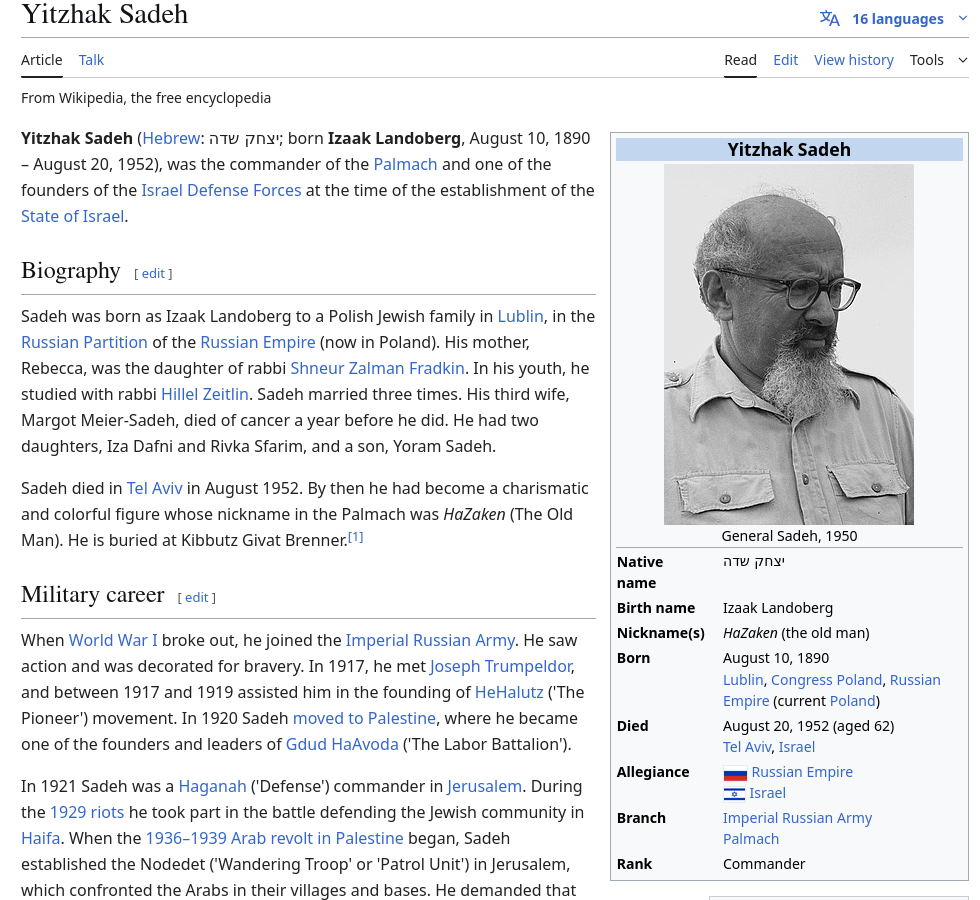Follow the moved to Palestine link
Image resolution: width=980 pixels, height=900 pixels.
tap(364, 718)
